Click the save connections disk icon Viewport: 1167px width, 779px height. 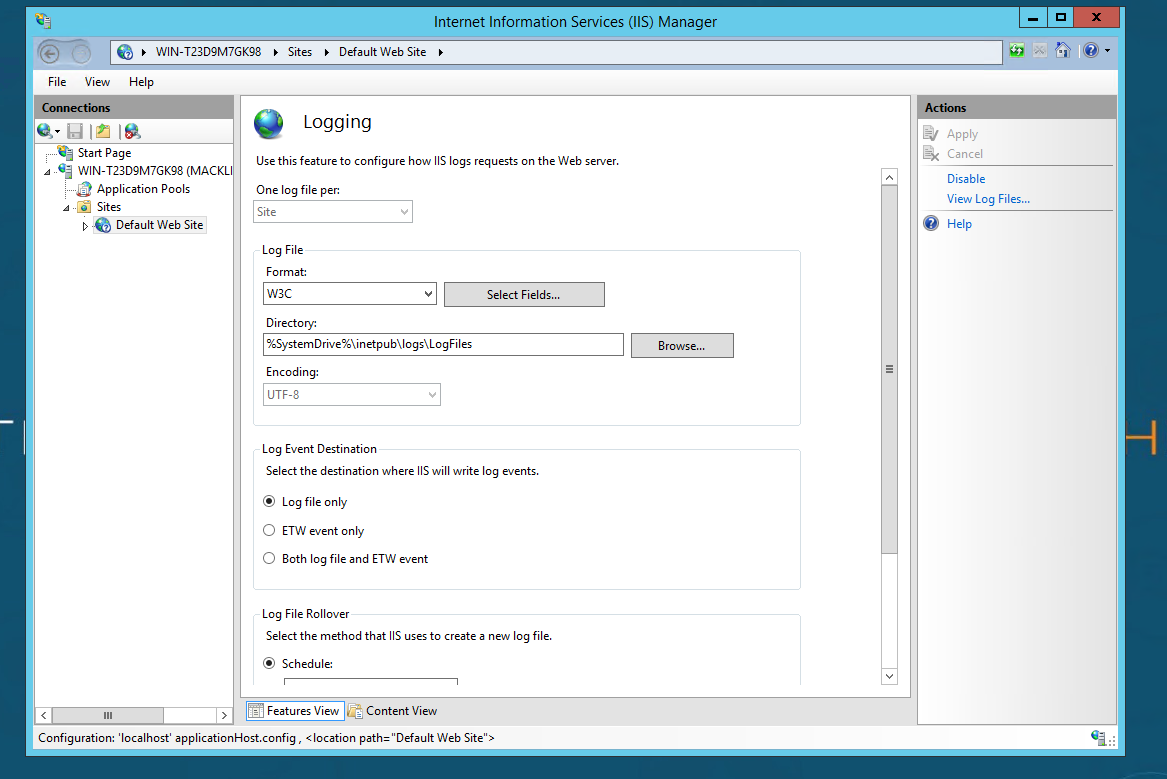[x=75, y=132]
